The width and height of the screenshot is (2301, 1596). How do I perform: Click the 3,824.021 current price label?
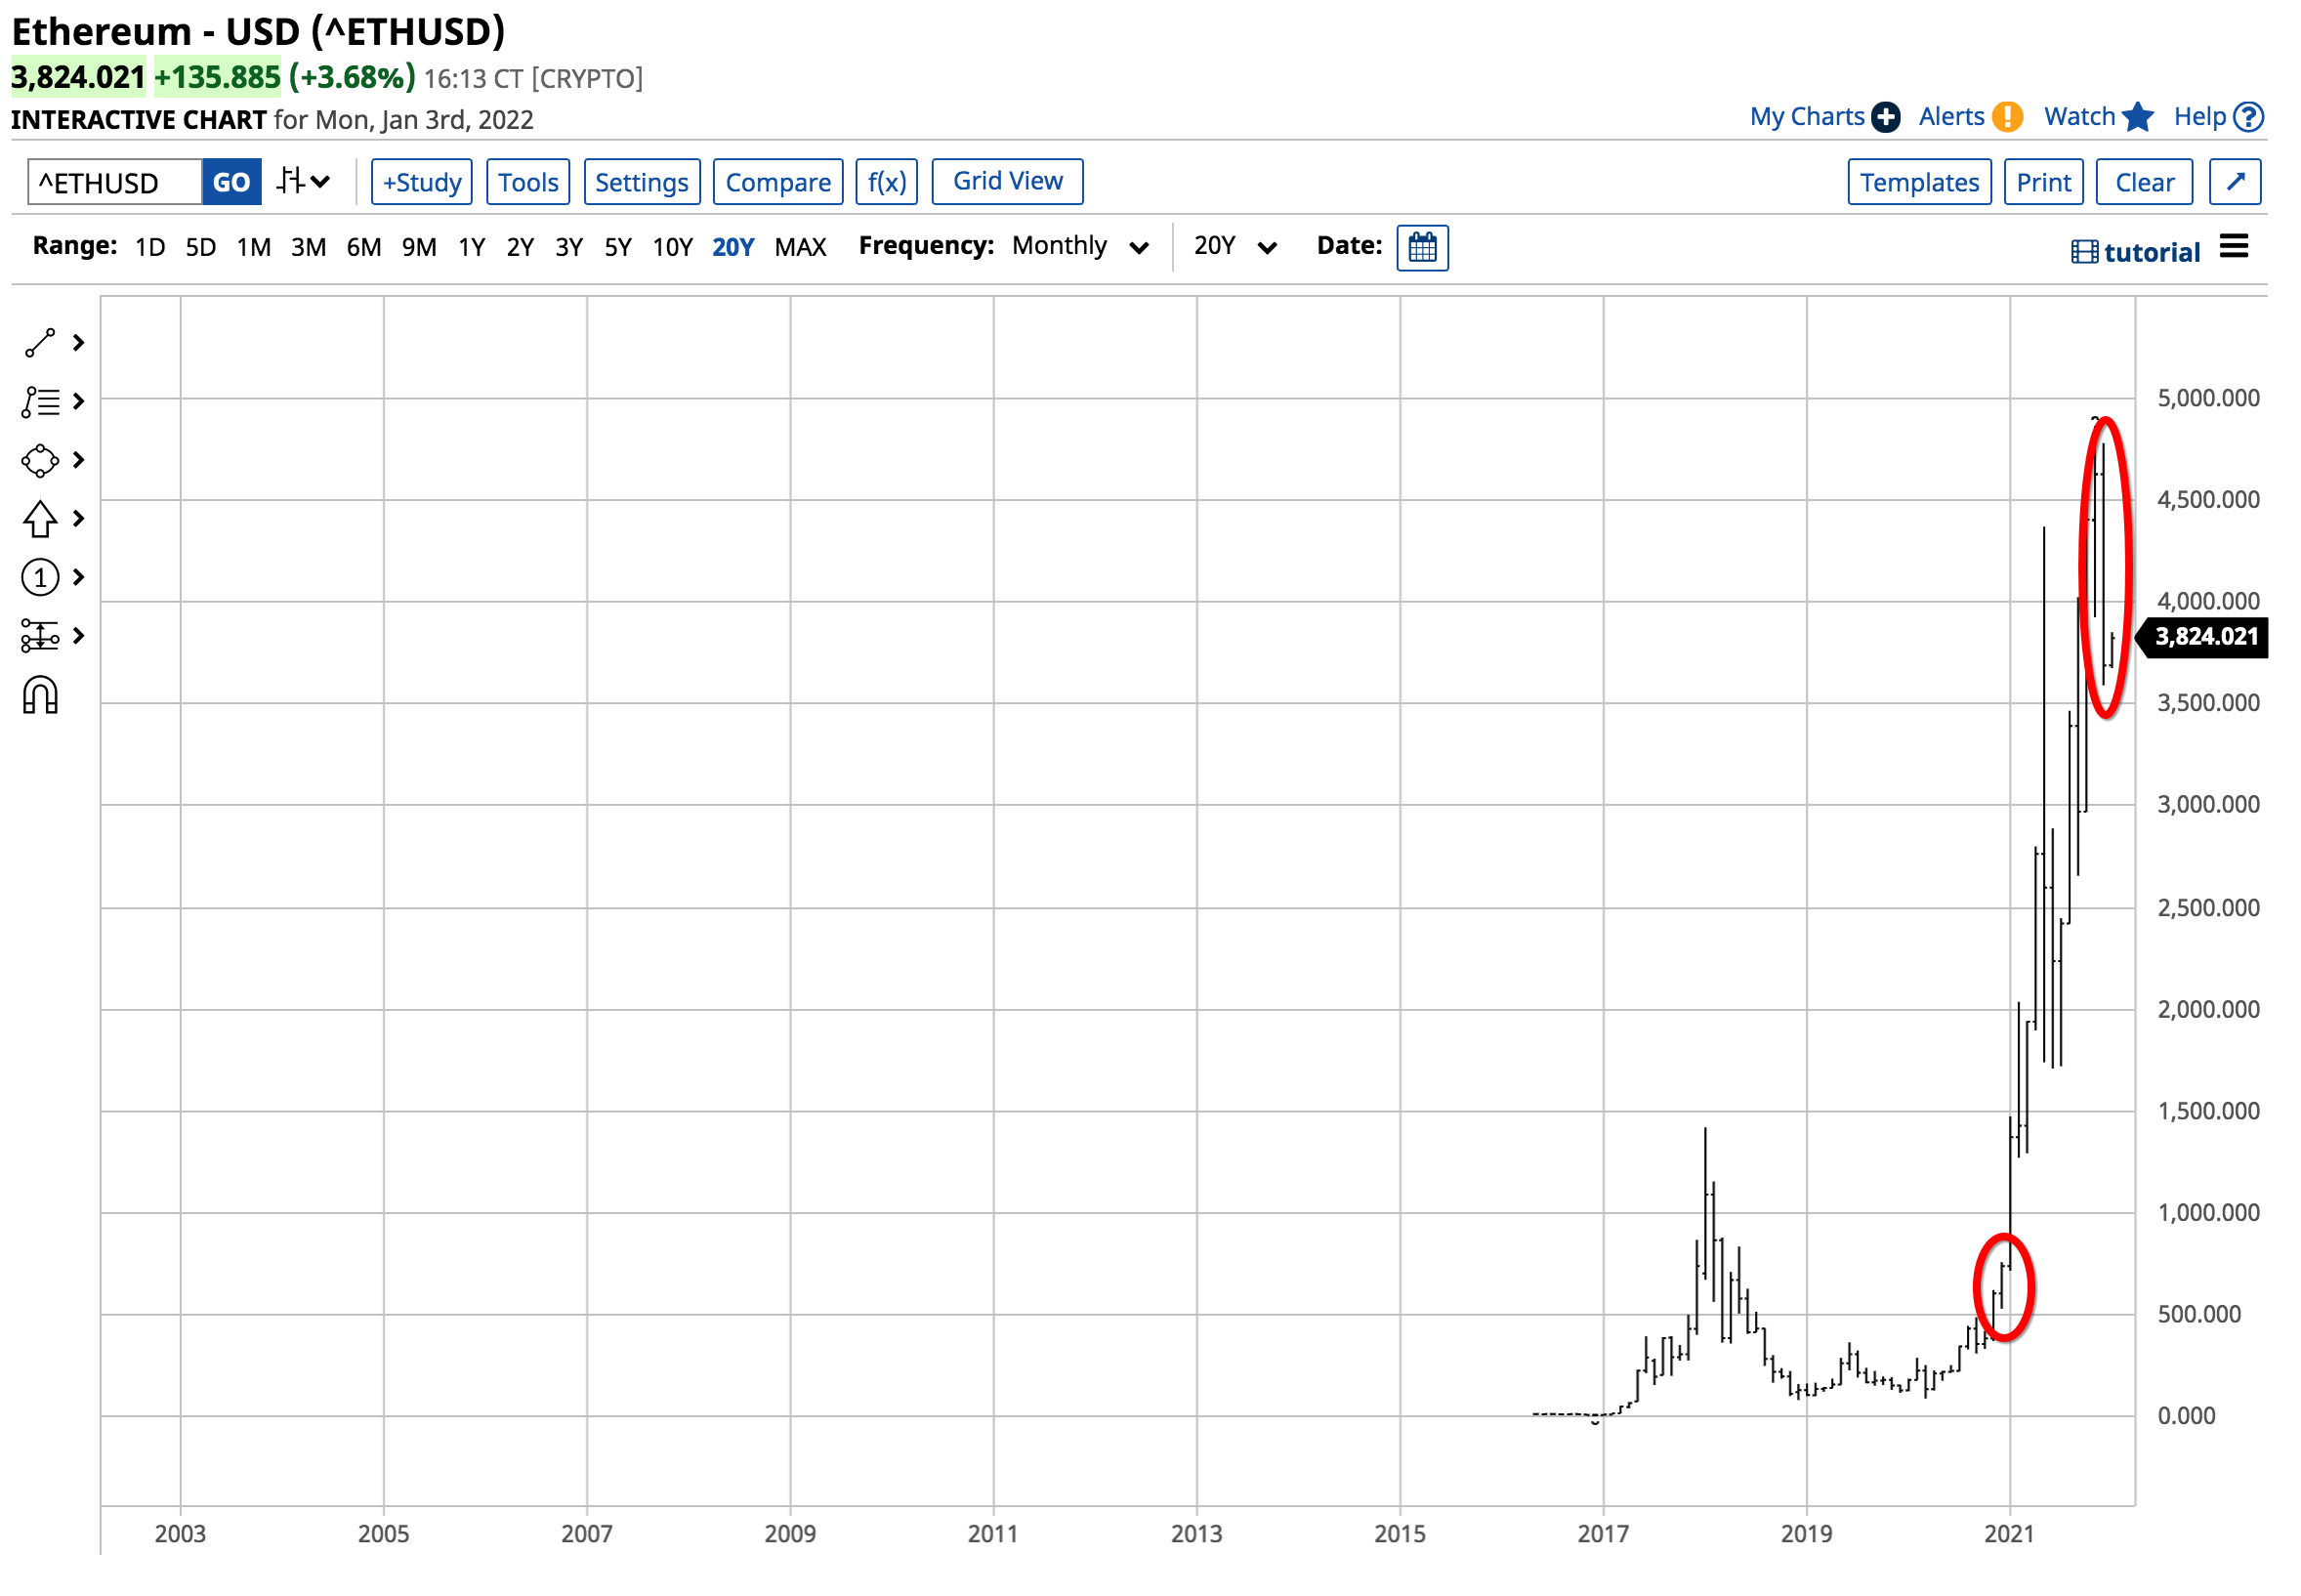coord(2203,637)
